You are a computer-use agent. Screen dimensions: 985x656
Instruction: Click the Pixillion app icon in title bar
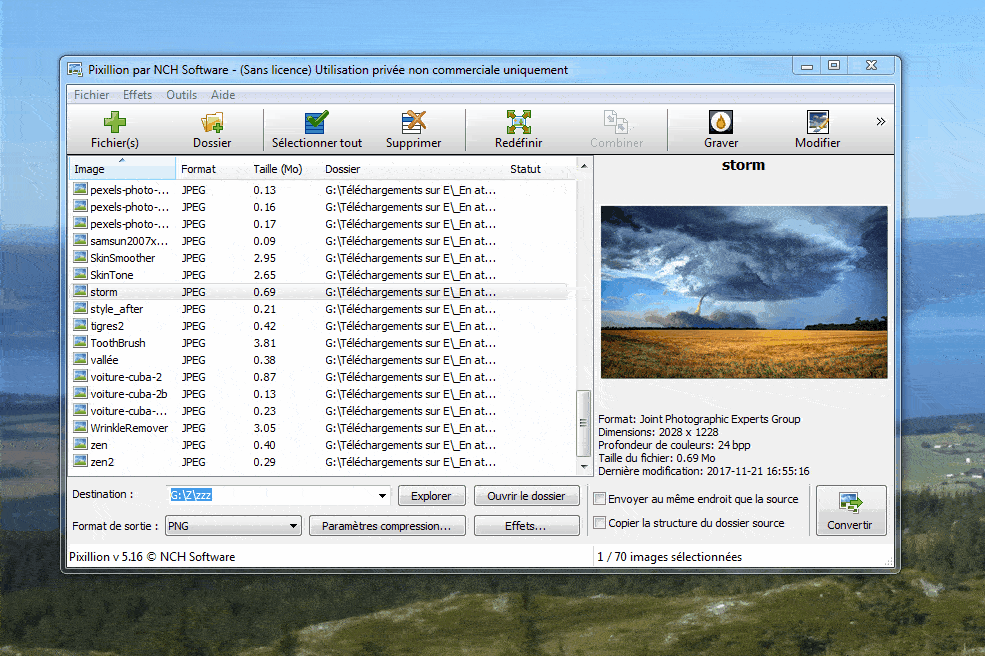point(75,70)
